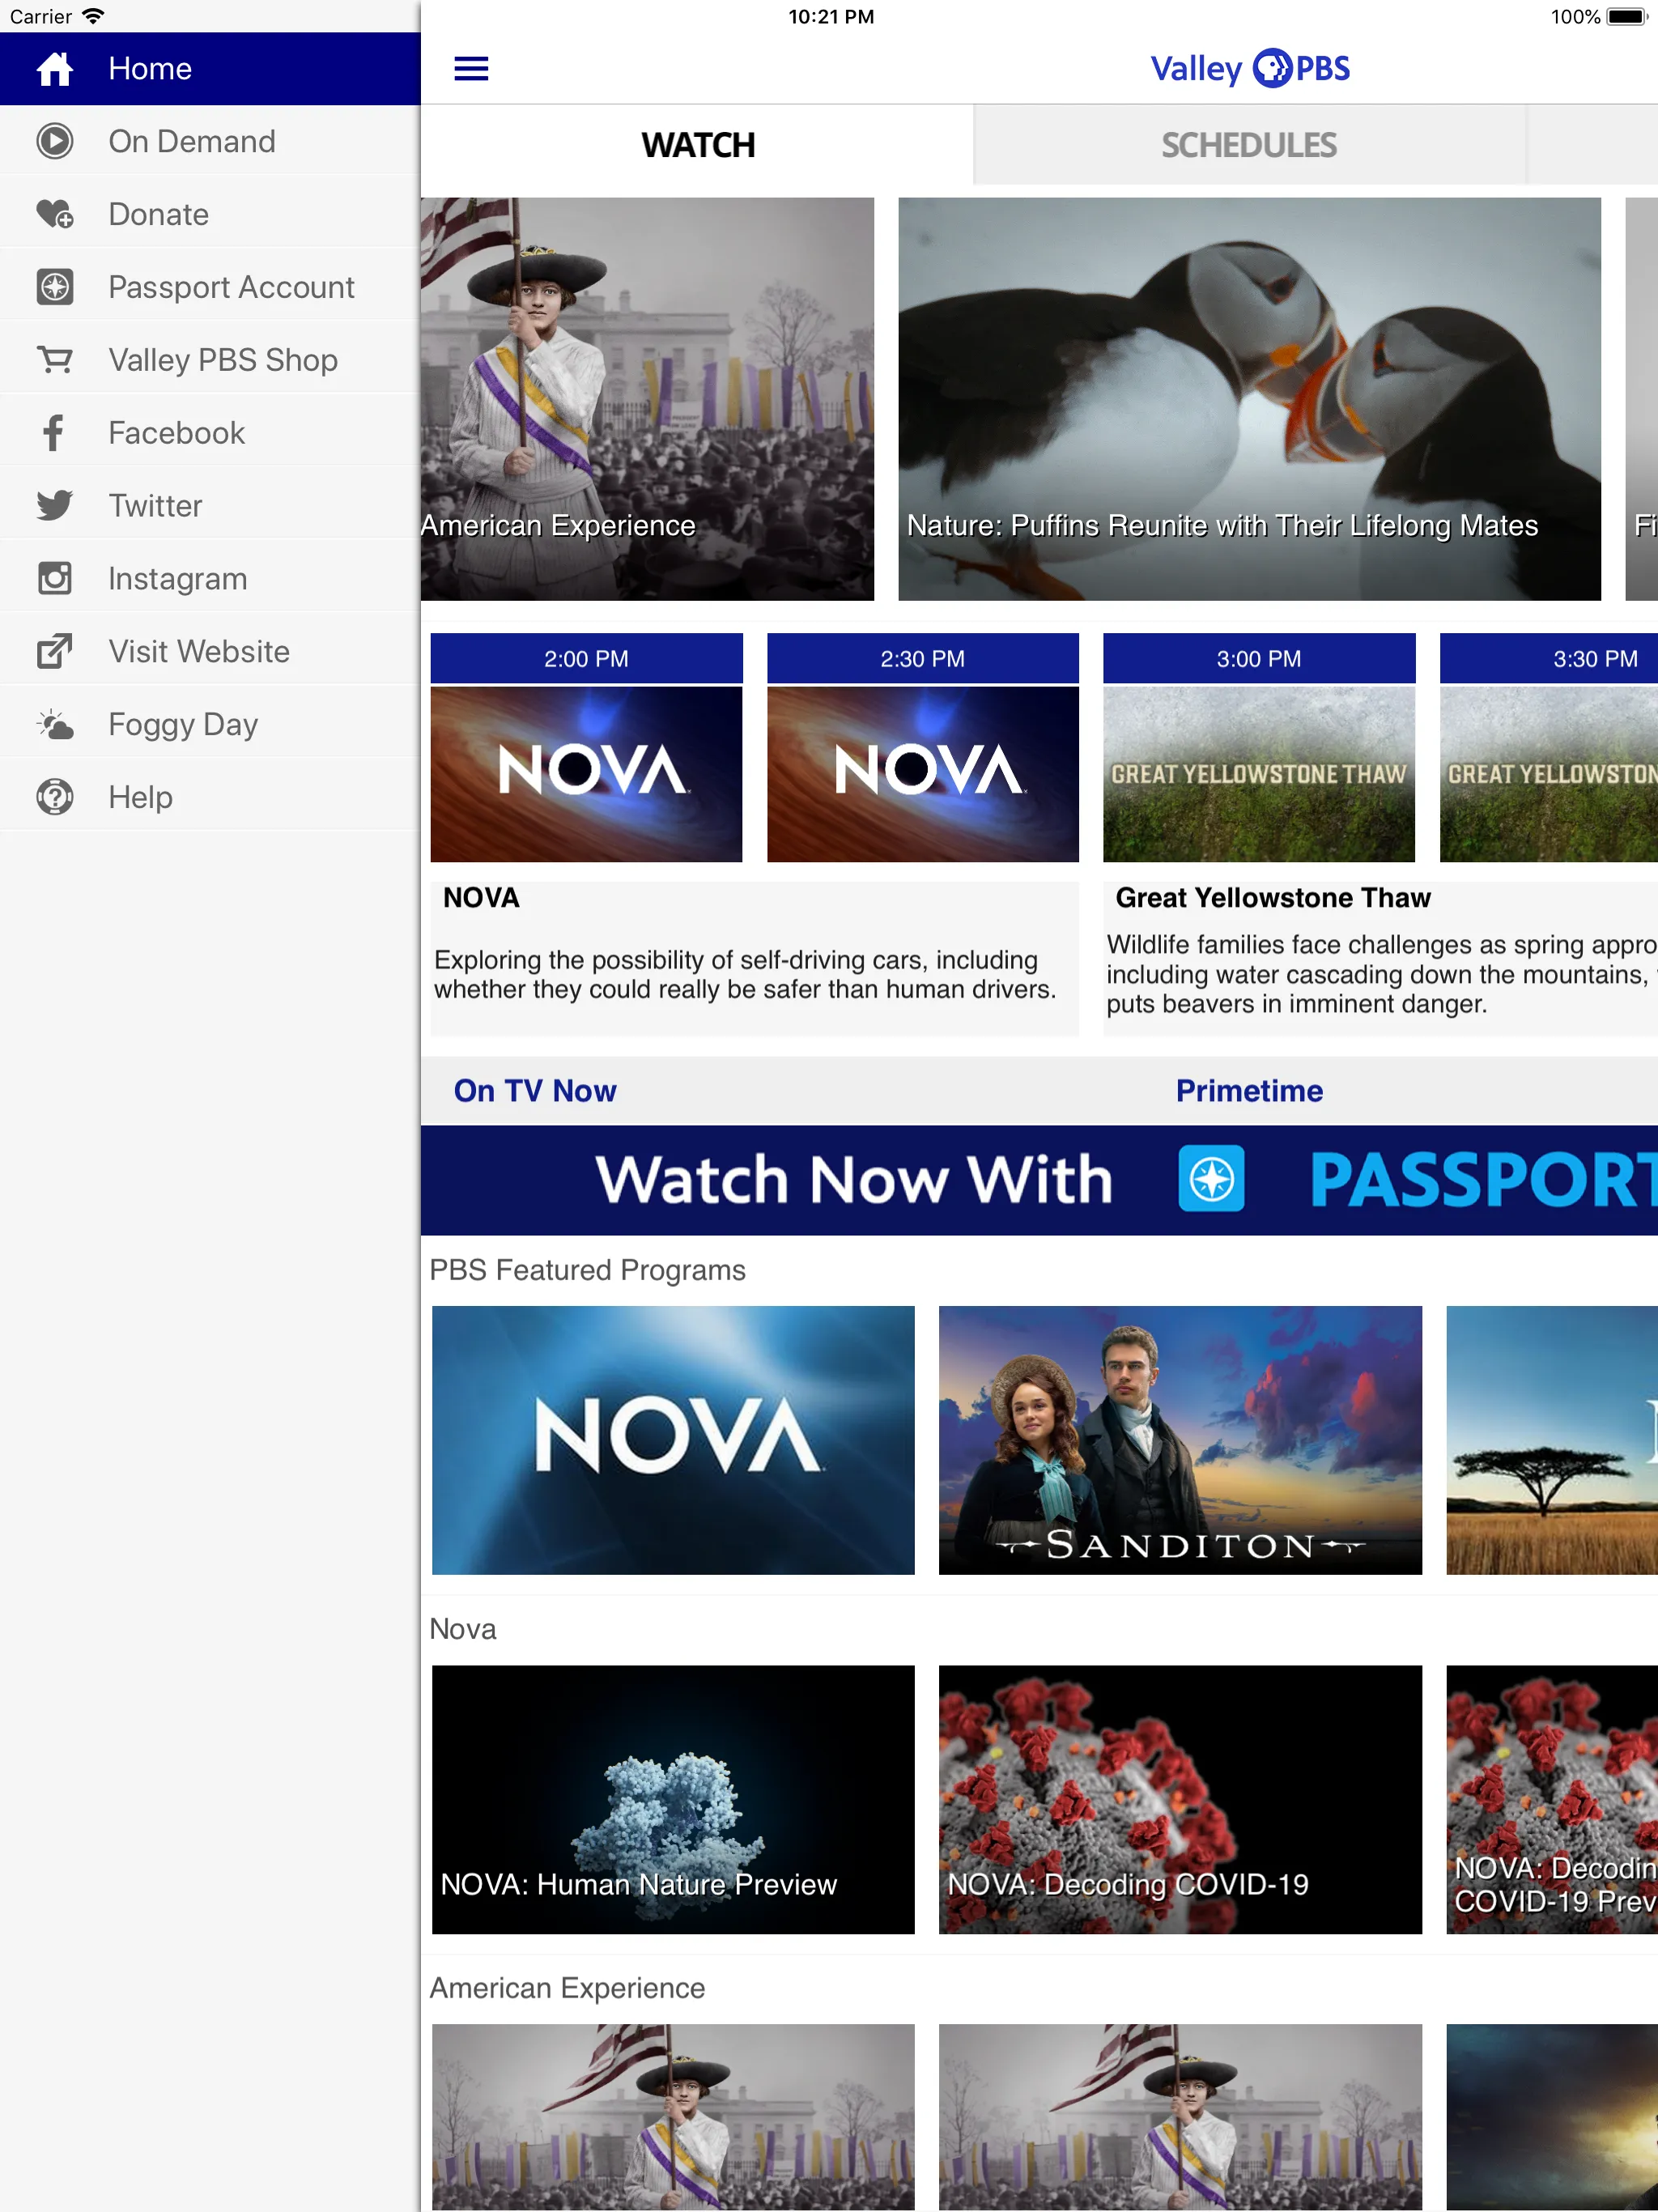Screen dimensions: 1658x2212
Task: Select the On TV Now link
Action: pyautogui.click(x=535, y=1091)
